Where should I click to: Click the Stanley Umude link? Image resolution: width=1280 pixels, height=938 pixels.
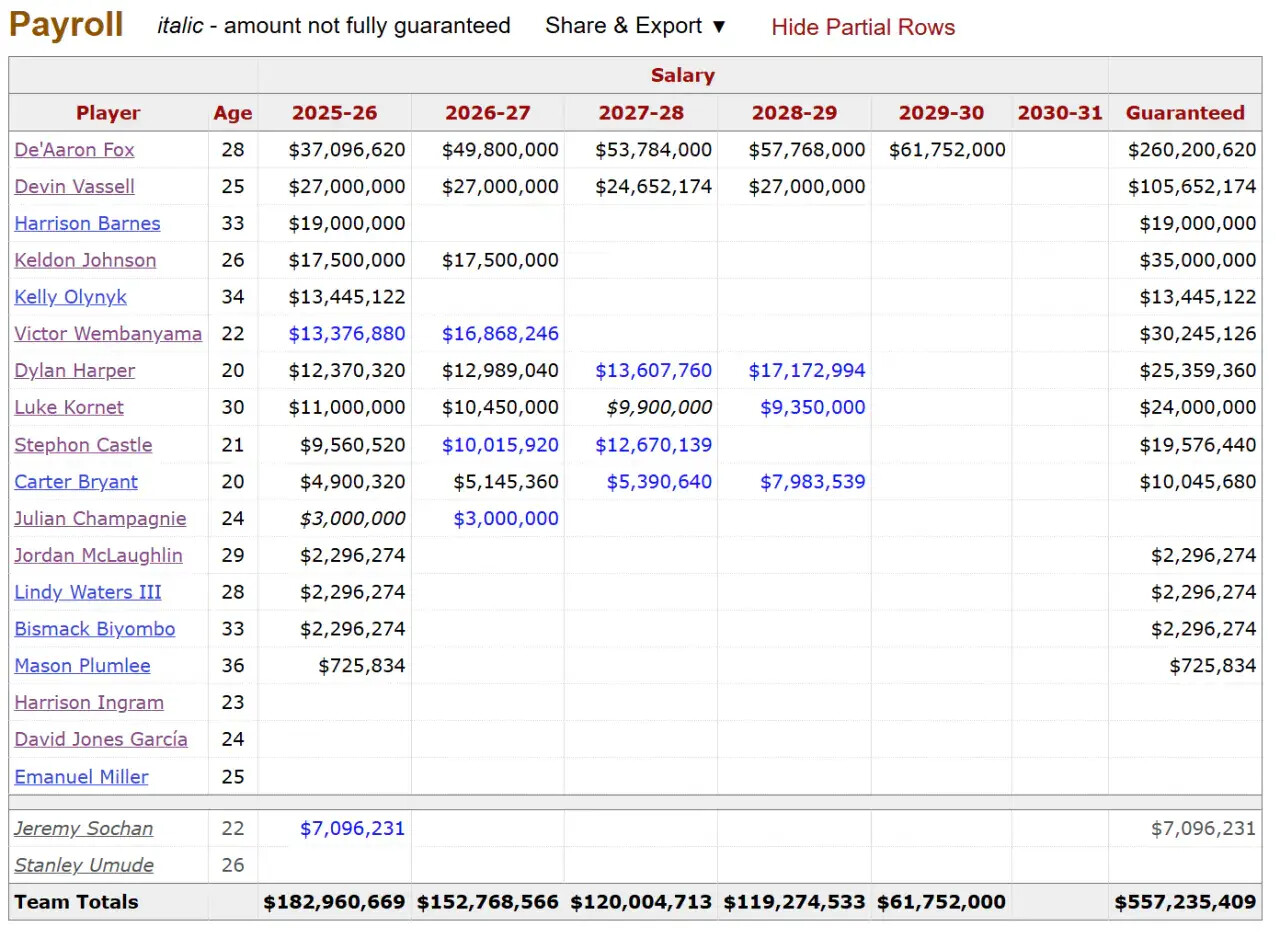click(84, 866)
